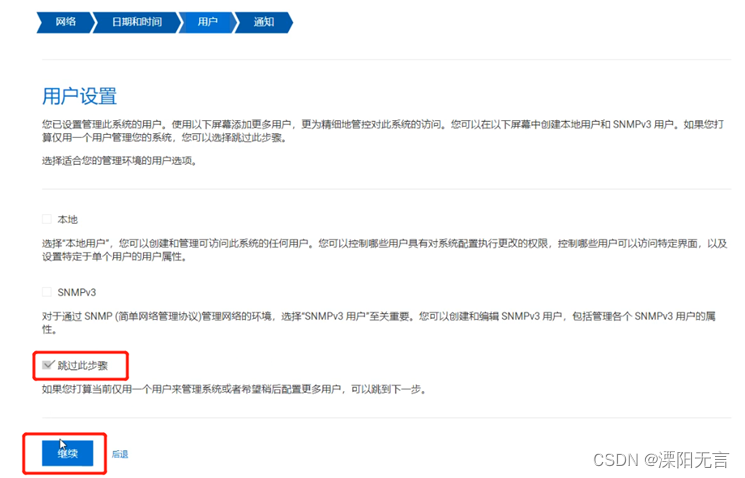Click the 用户设置 heading

click(x=79, y=96)
